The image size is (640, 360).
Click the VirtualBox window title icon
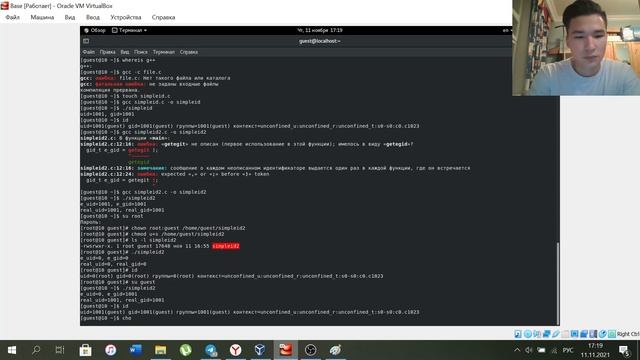5,5
